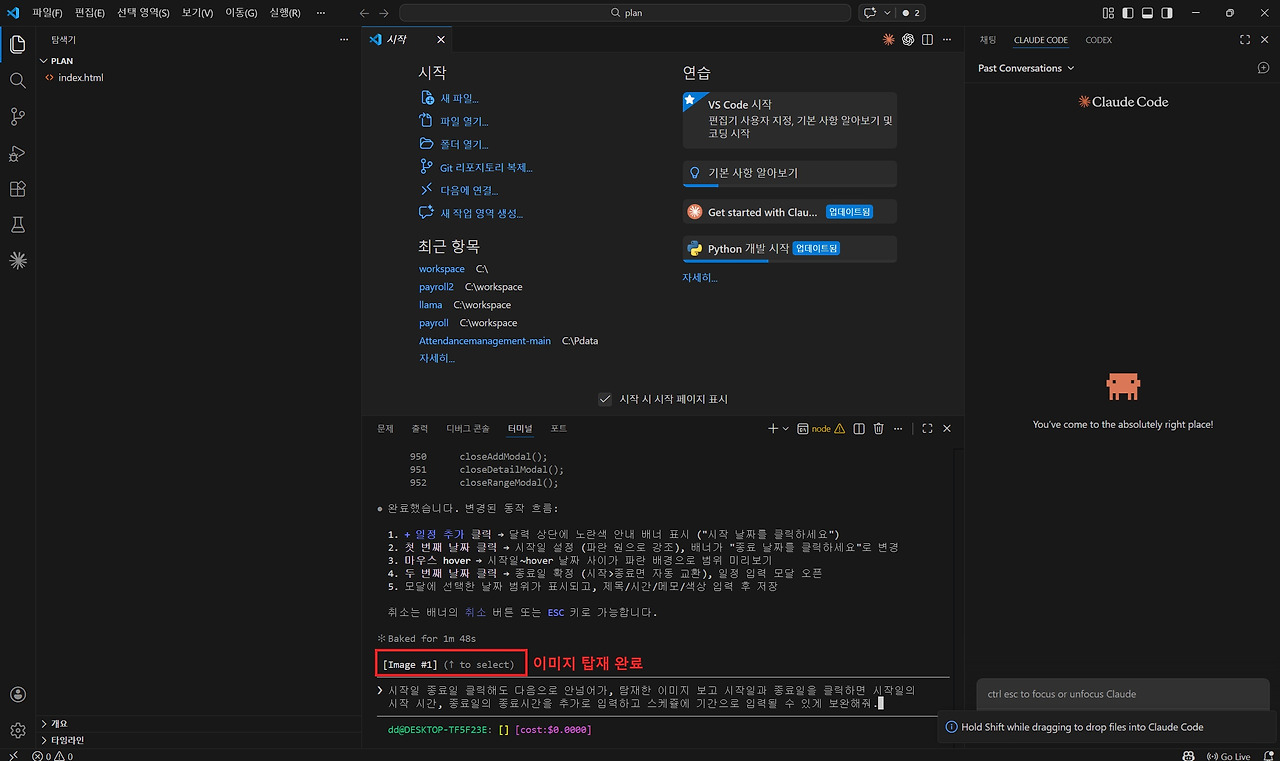Expand the 타임라인 timeline section
1280x761 pixels.
[x=67, y=740]
